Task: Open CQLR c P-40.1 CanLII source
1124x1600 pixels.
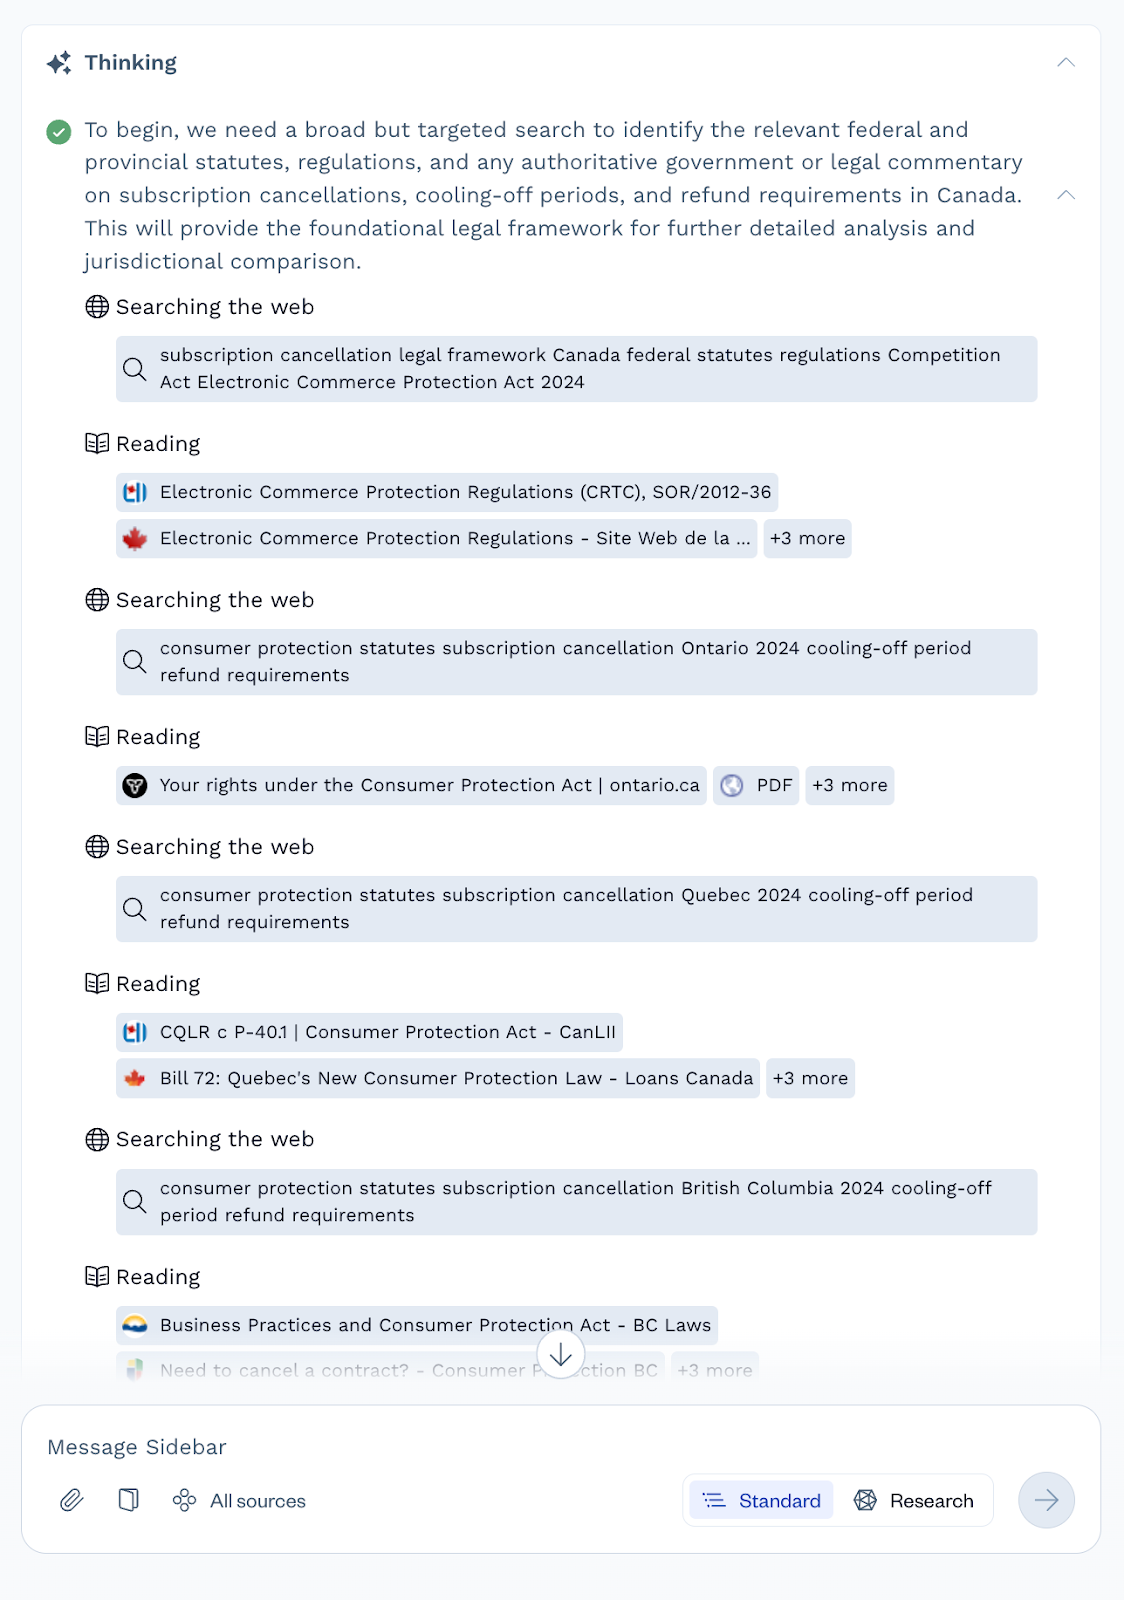Action: pos(369,1032)
